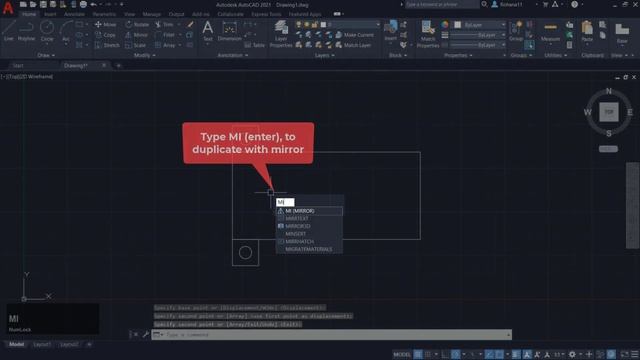Viewport: 640px width, 360px height.
Task: Click the Fillet tool
Action: 165,35
